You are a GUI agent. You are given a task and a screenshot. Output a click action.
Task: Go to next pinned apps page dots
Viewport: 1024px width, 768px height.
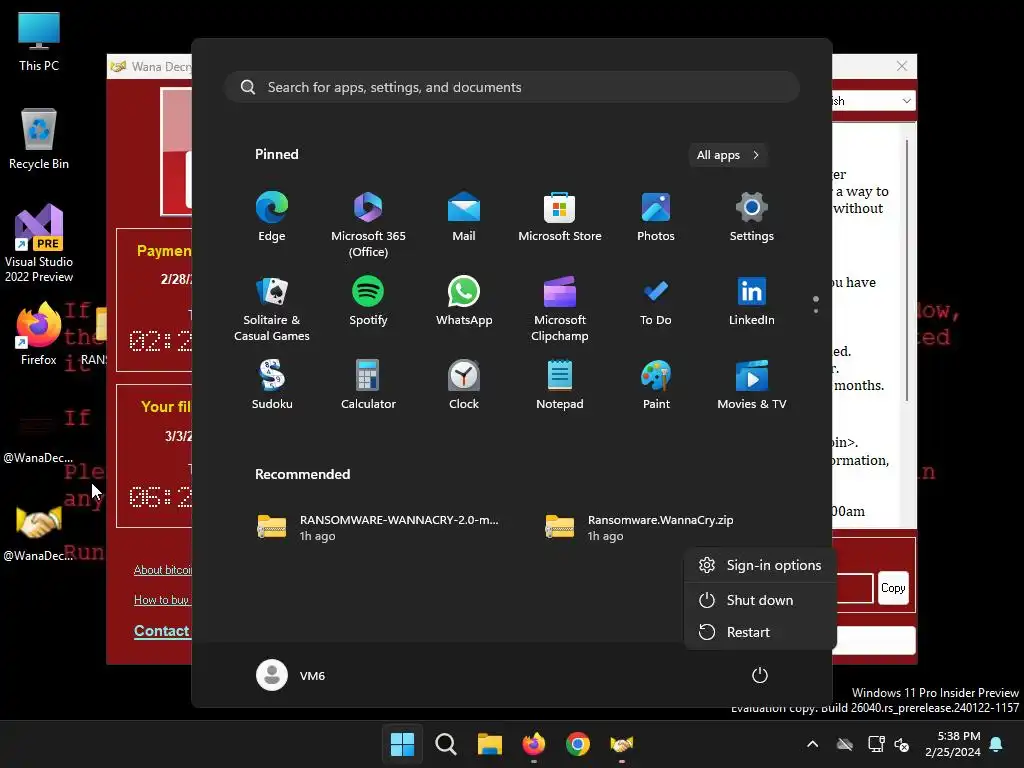pyautogui.click(x=816, y=304)
